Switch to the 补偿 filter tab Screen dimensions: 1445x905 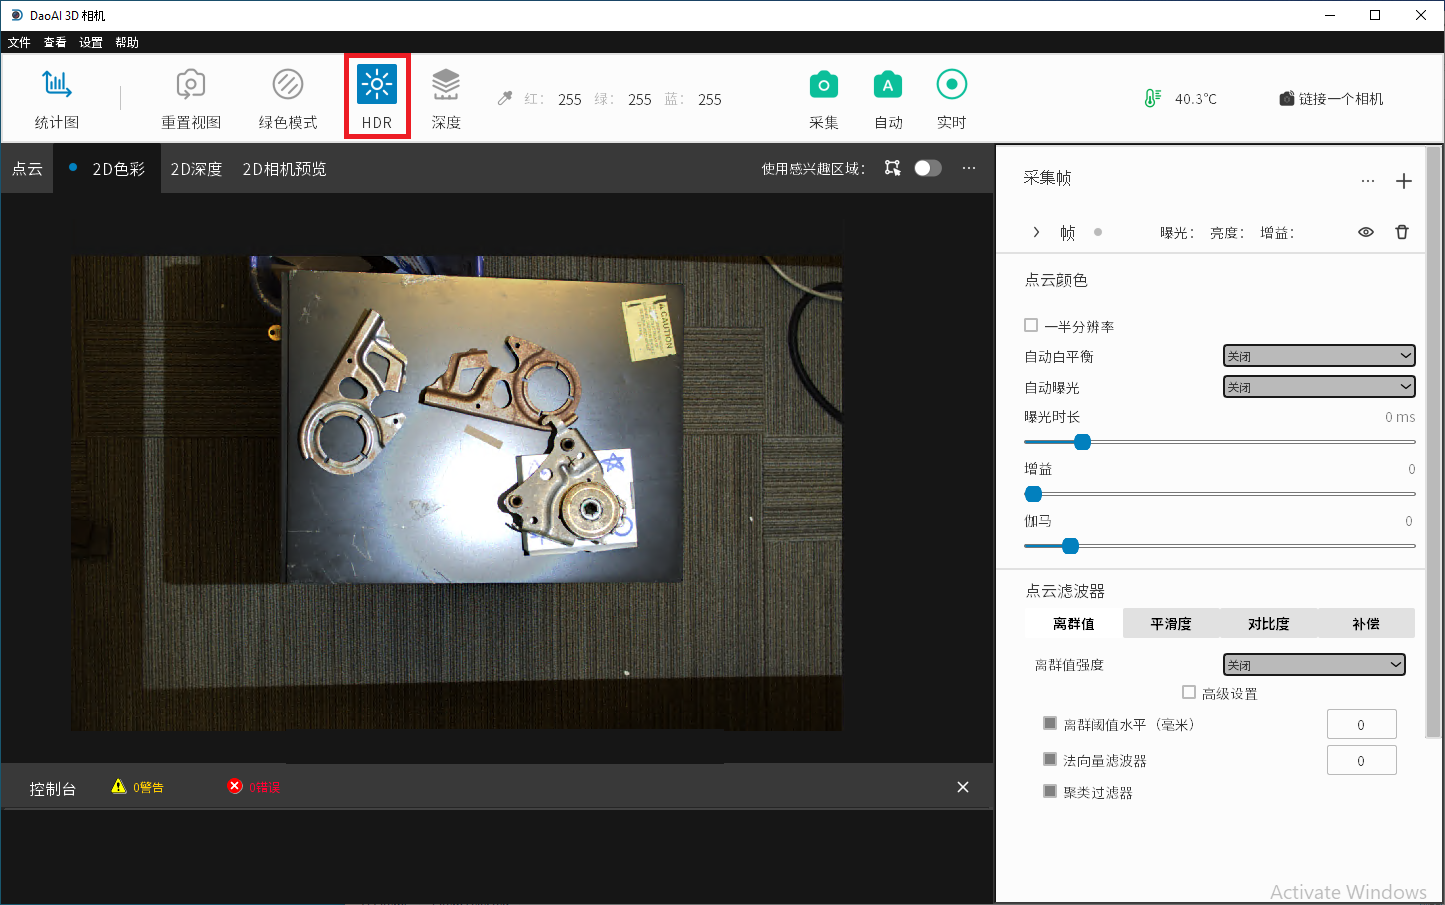[x=1366, y=623]
